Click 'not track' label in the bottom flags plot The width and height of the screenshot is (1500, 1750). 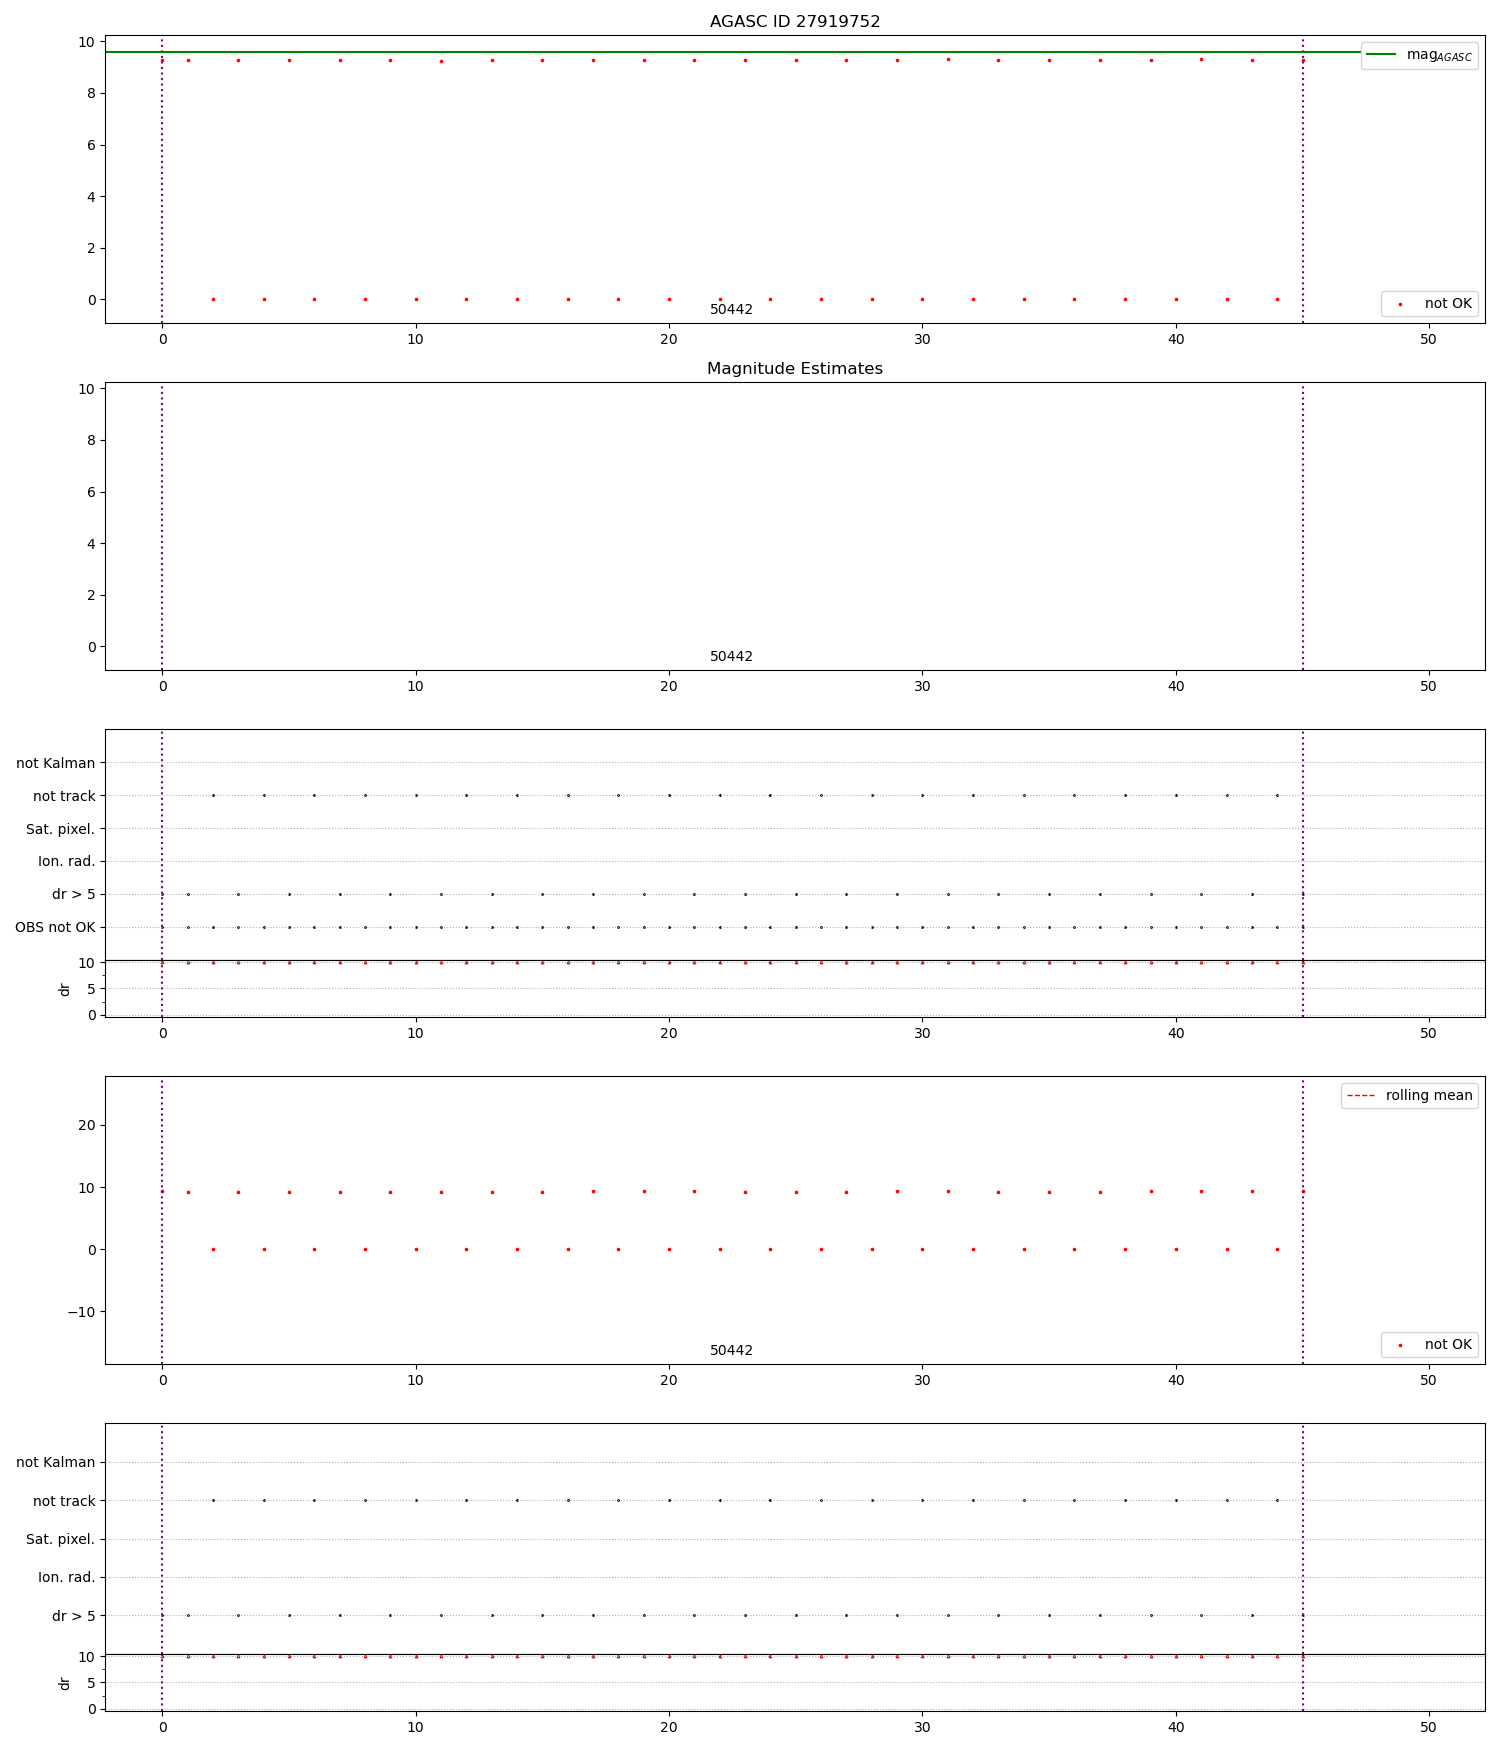[64, 1501]
